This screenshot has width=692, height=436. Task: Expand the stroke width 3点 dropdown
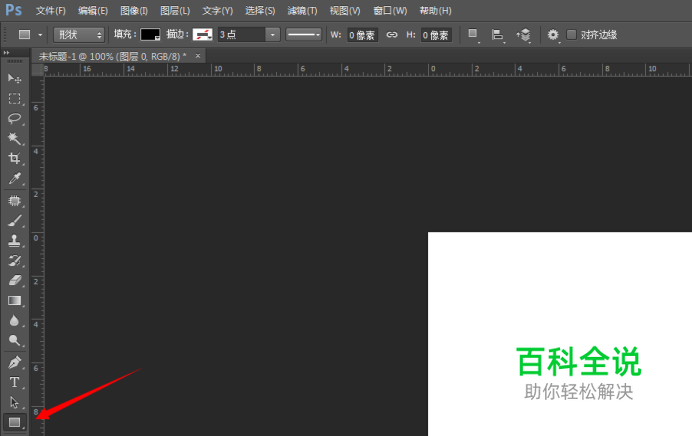pyautogui.click(x=272, y=34)
